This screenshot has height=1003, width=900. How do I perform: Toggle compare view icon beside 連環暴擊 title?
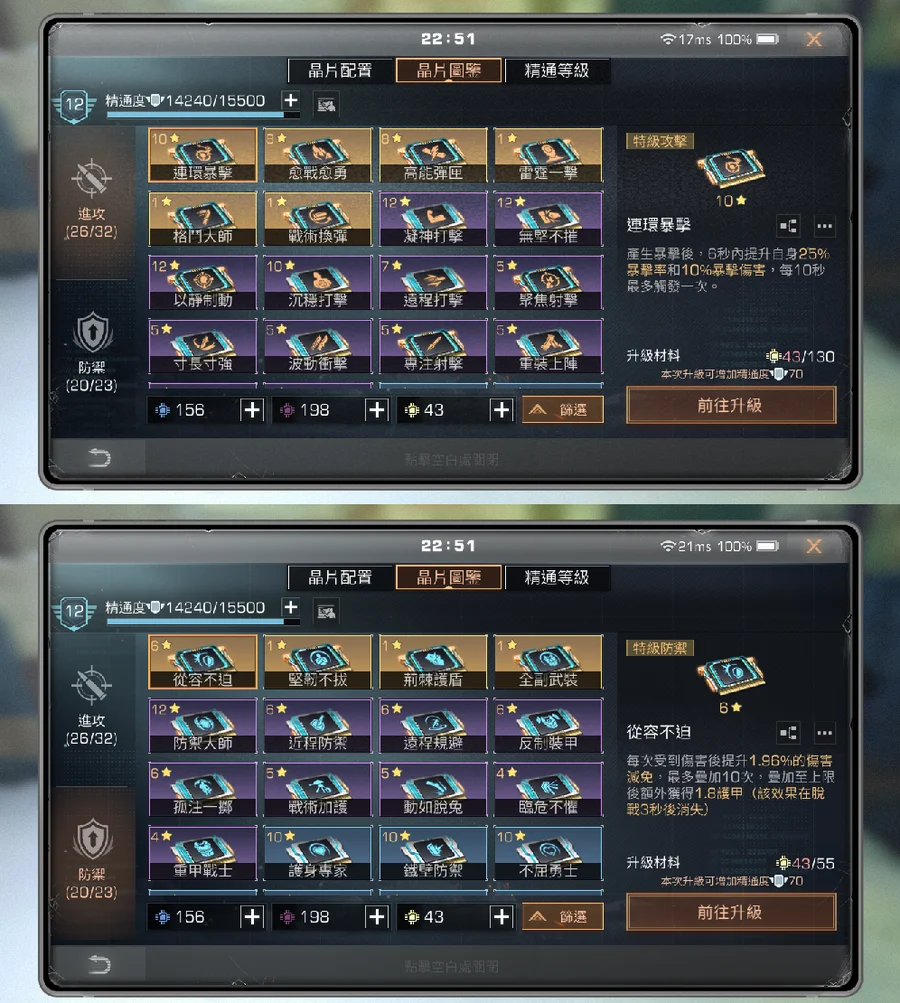(x=788, y=226)
